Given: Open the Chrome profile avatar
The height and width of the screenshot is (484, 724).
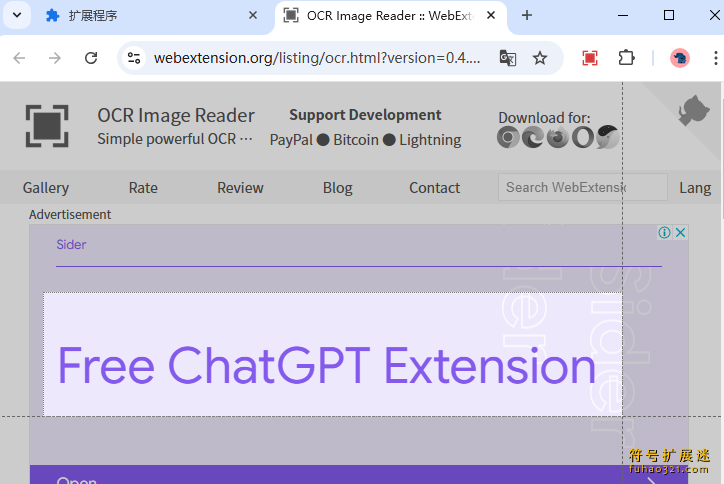Looking at the screenshot, I should tap(680, 58).
